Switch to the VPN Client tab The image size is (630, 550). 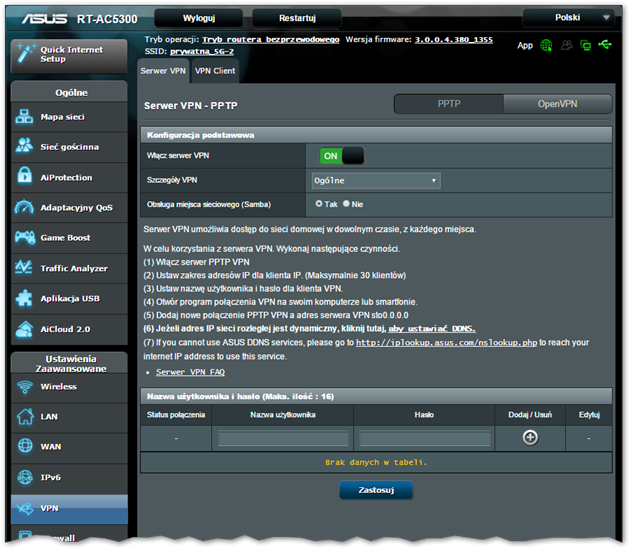[x=215, y=71]
